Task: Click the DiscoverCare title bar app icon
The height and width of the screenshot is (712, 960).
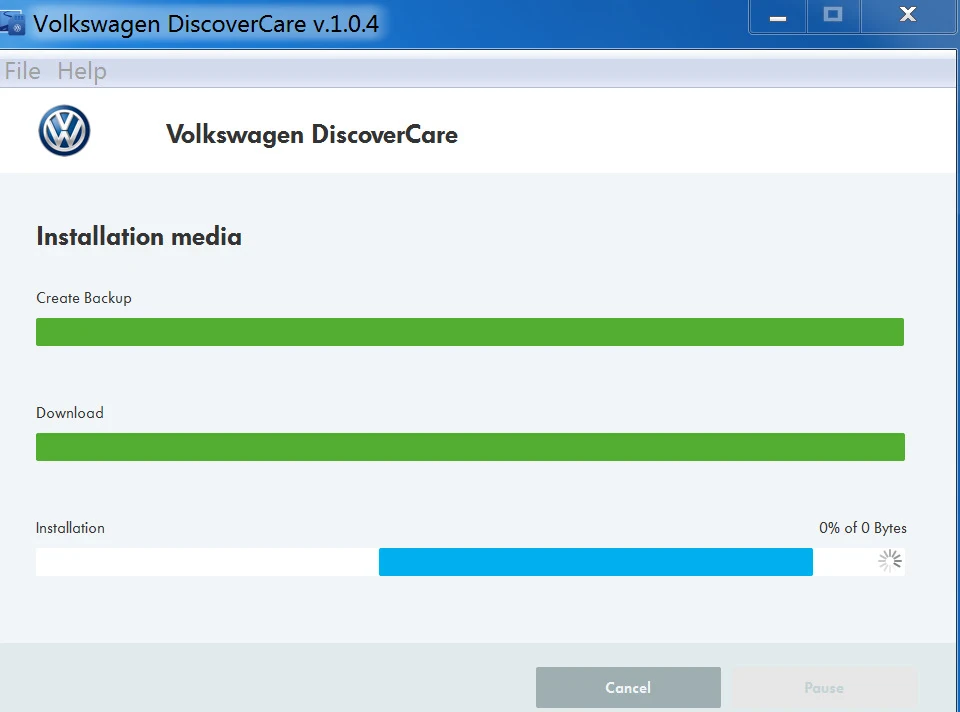Action: (x=12, y=23)
